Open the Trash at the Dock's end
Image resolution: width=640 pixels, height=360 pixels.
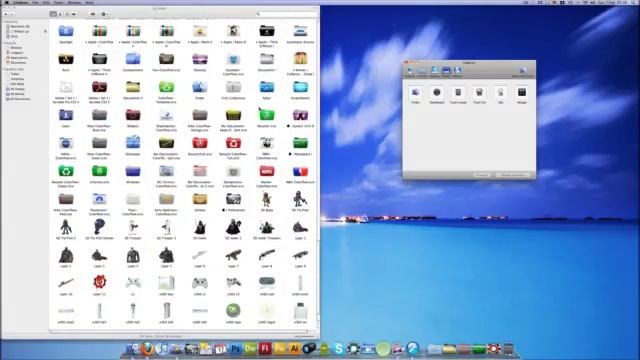tap(508, 349)
